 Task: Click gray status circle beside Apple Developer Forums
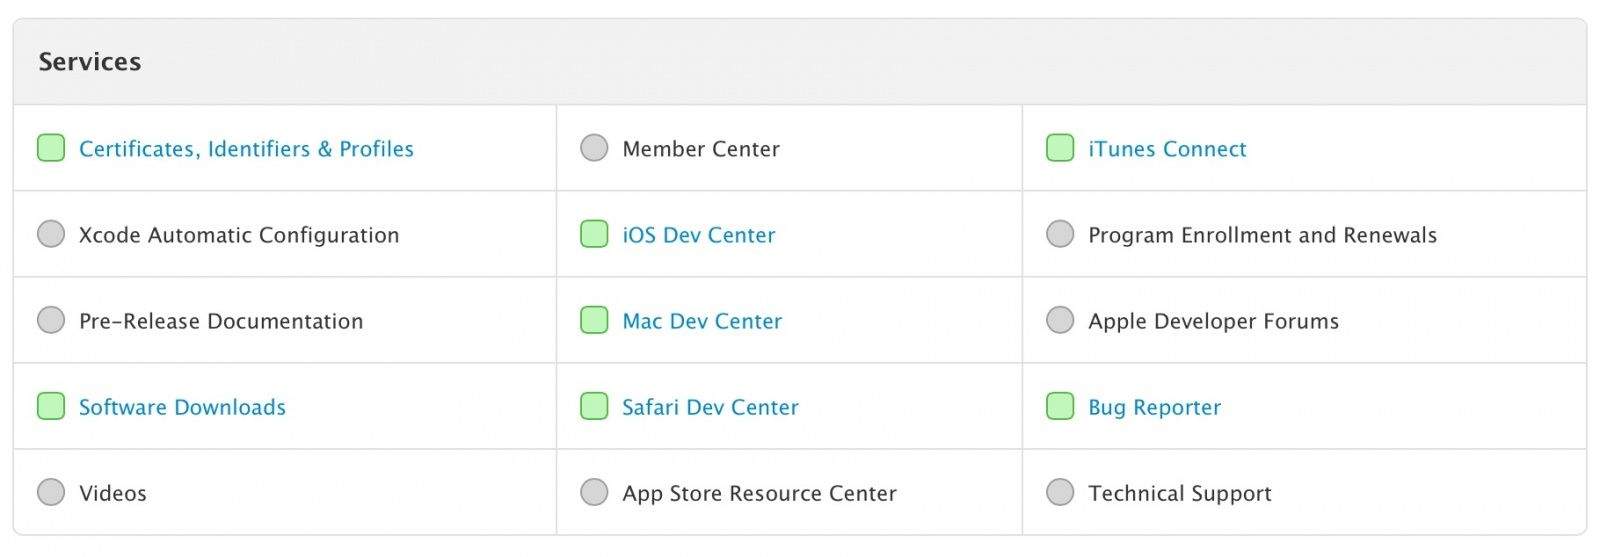tap(1060, 321)
